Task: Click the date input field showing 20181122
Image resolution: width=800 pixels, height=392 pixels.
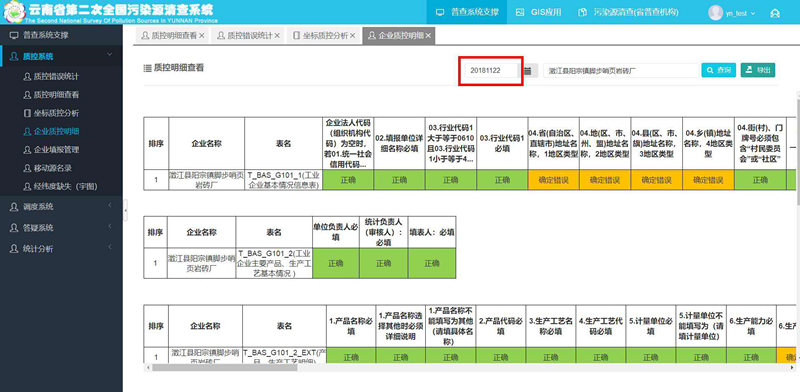Action: [x=490, y=71]
